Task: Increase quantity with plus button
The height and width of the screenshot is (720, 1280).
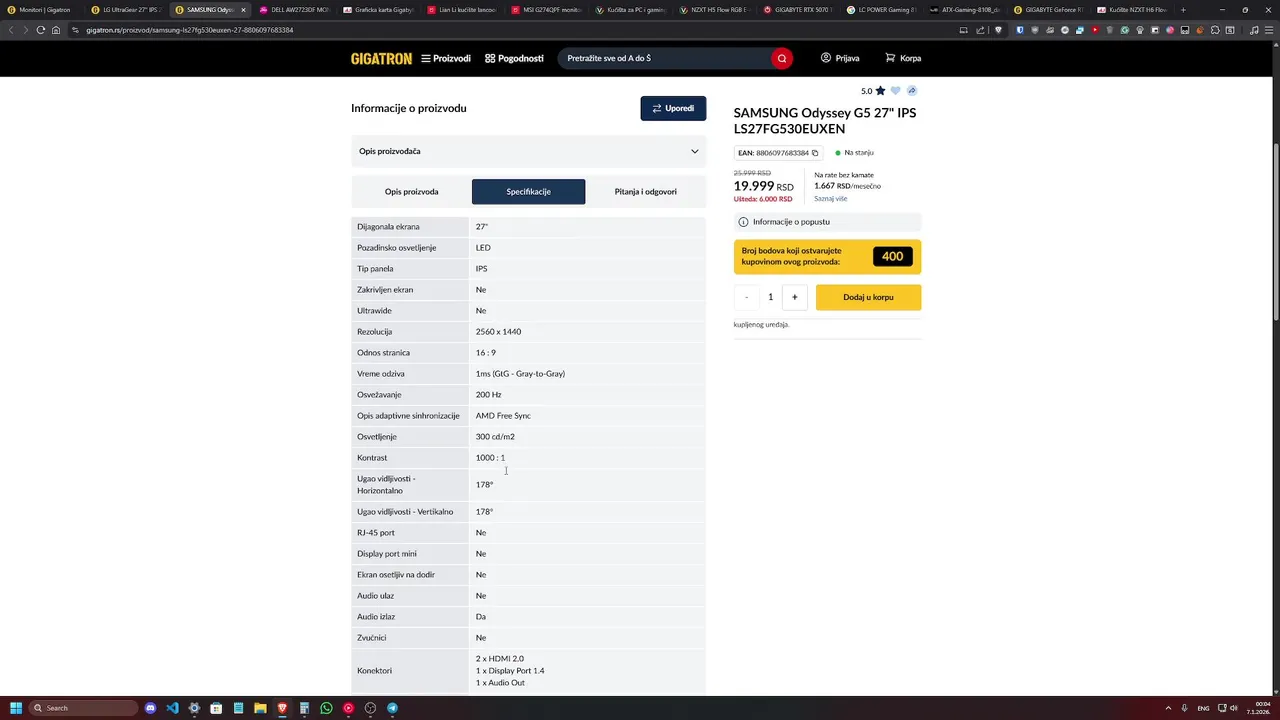Action: [795, 297]
